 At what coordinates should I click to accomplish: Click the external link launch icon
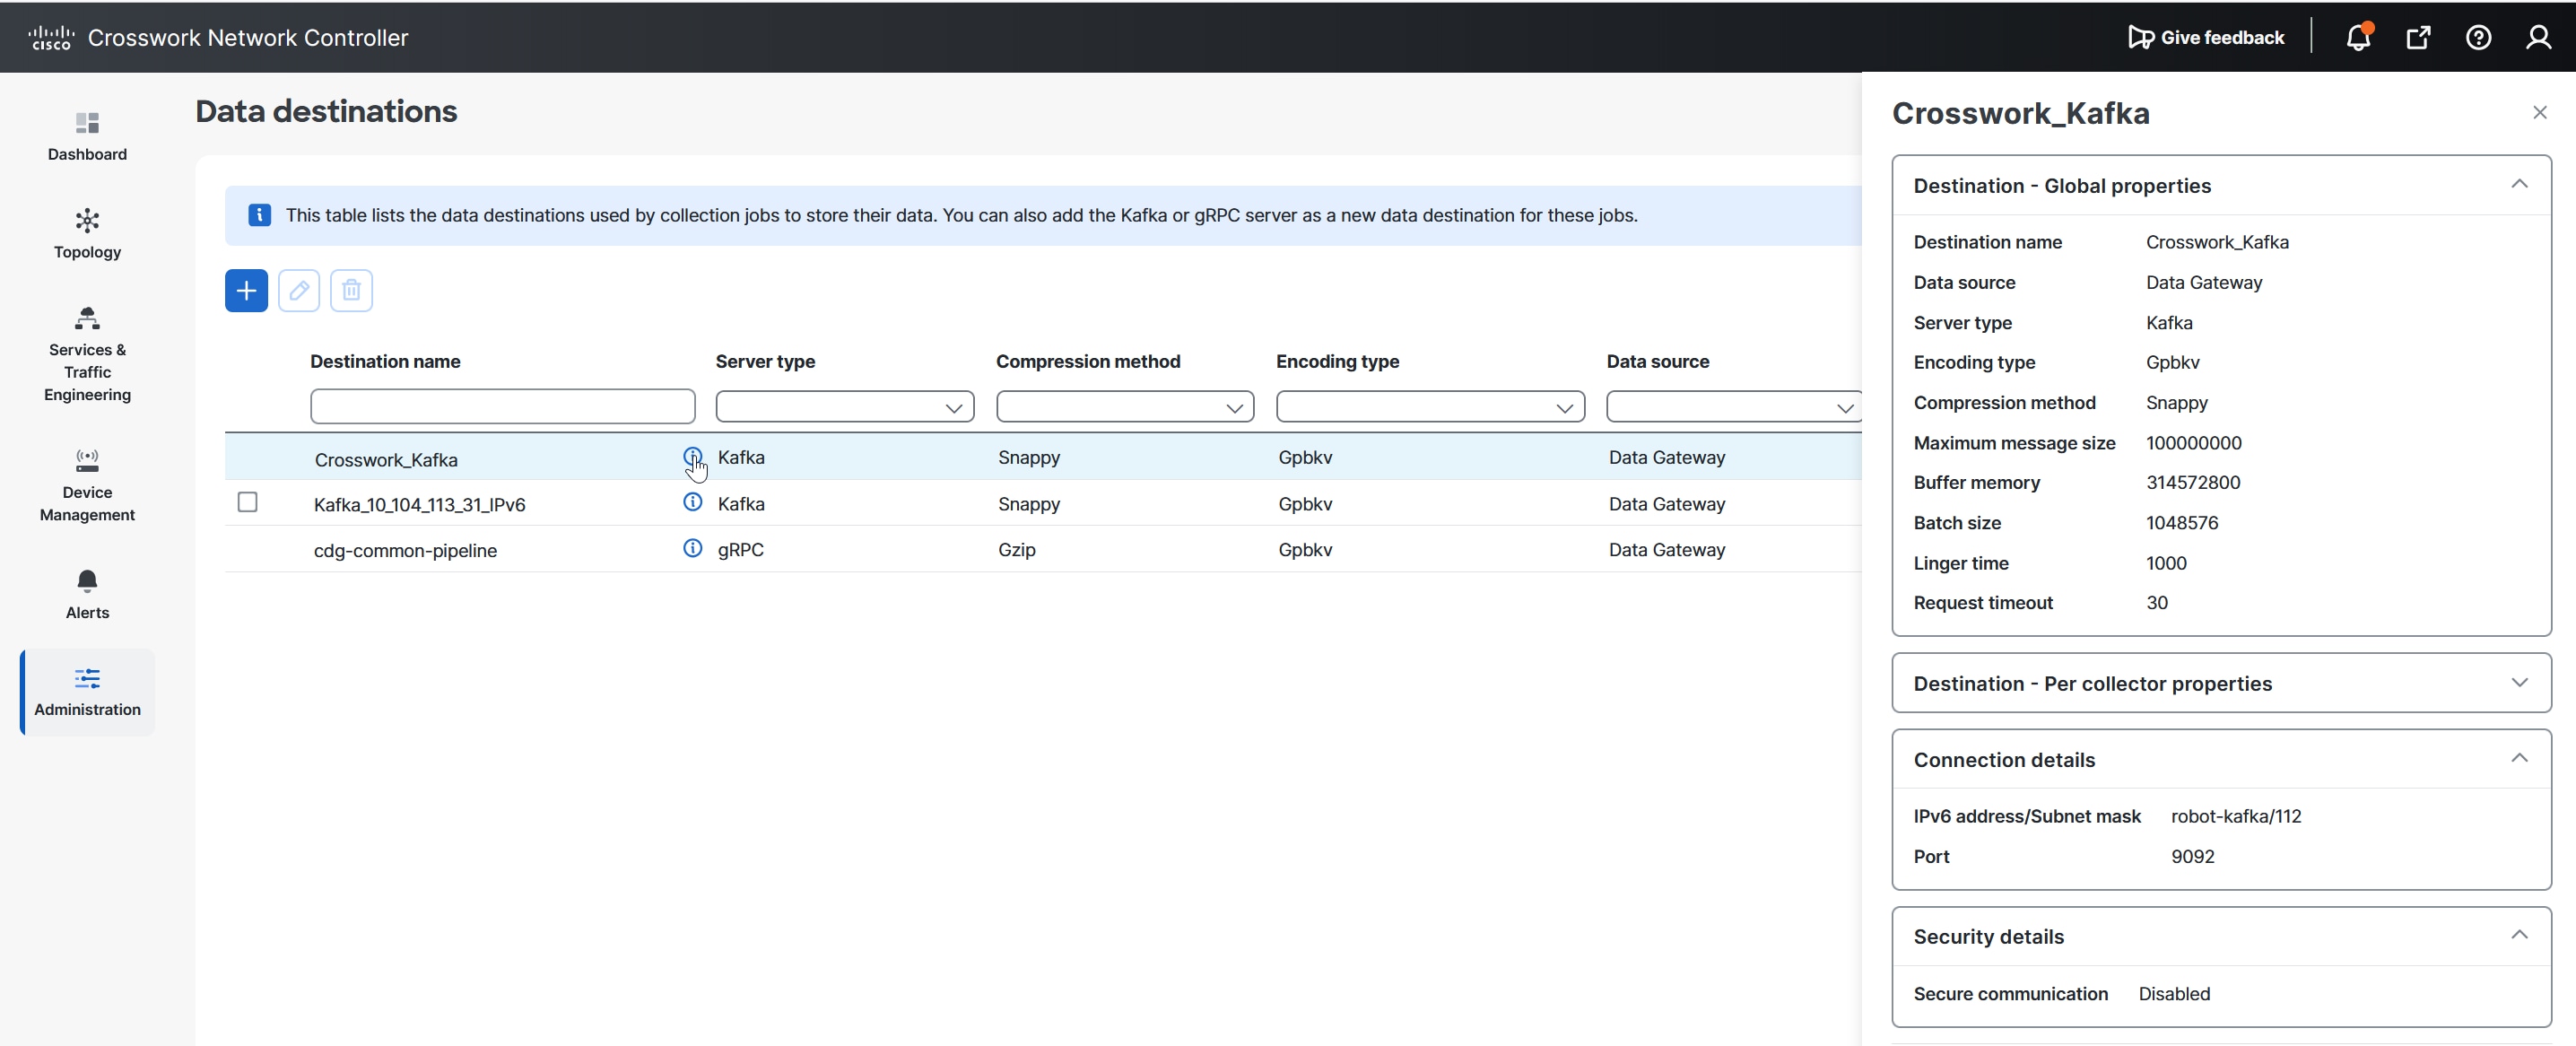2417,38
